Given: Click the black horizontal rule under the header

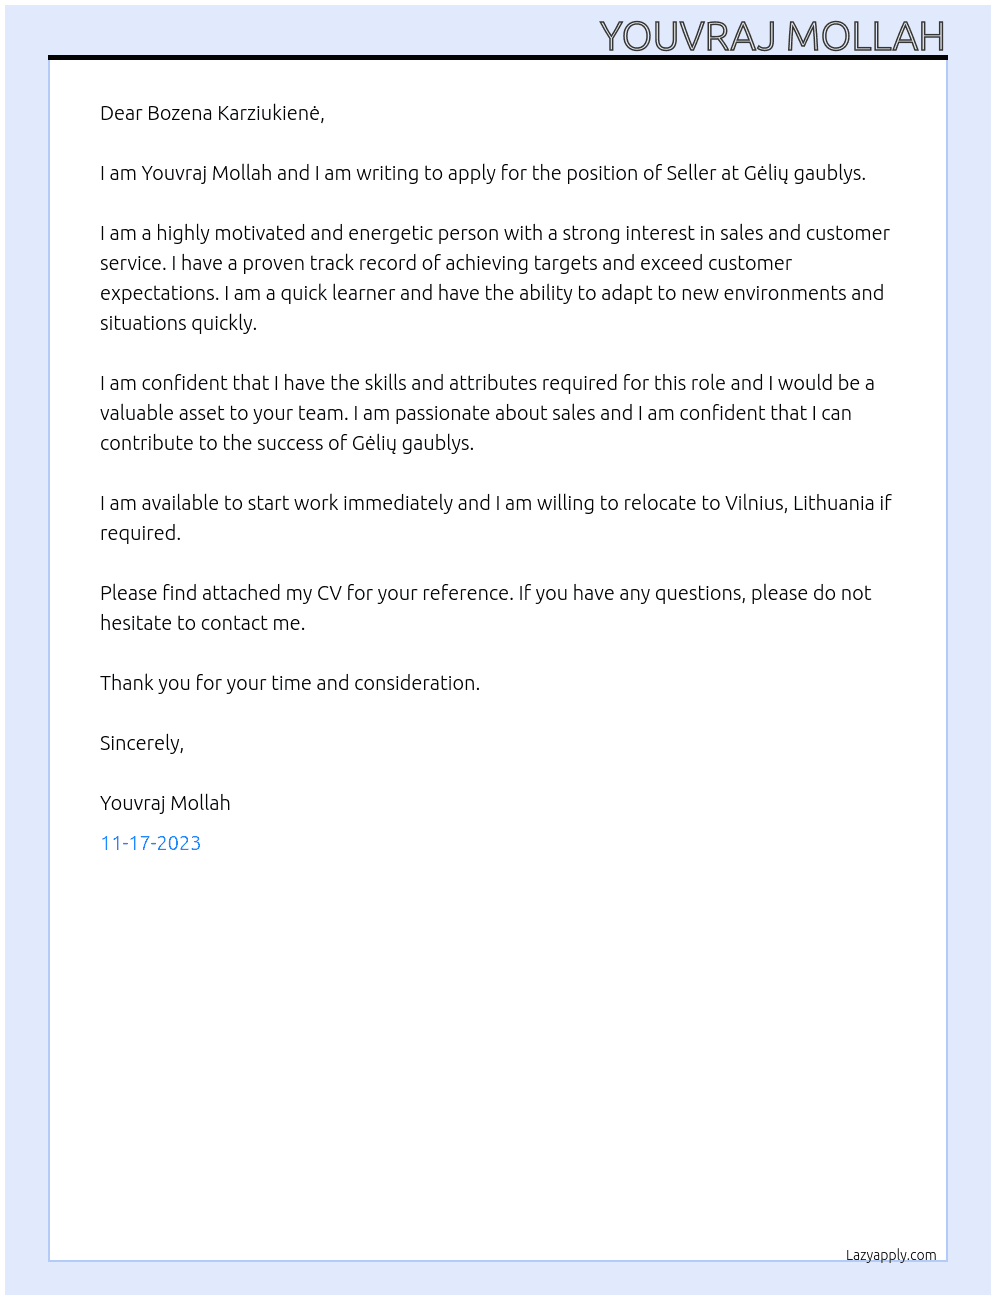Looking at the screenshot, I should point(498,58).
